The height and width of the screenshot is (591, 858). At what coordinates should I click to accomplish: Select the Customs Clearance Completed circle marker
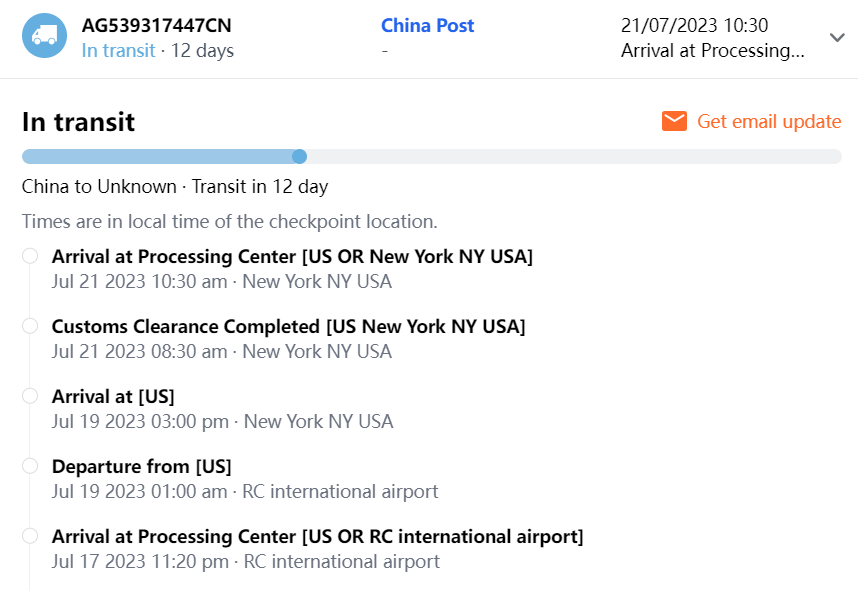[x=30, y=326]
